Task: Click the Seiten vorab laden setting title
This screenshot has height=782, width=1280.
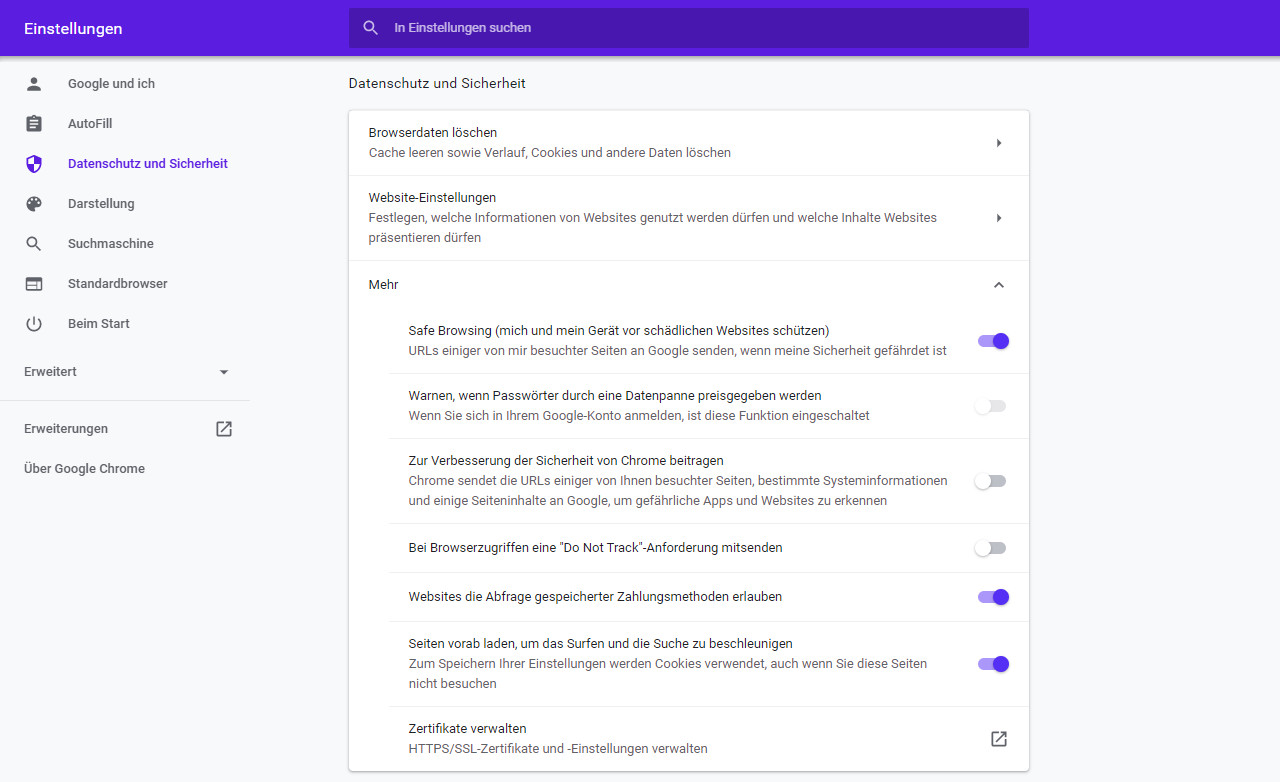Action: pos(601,644)
